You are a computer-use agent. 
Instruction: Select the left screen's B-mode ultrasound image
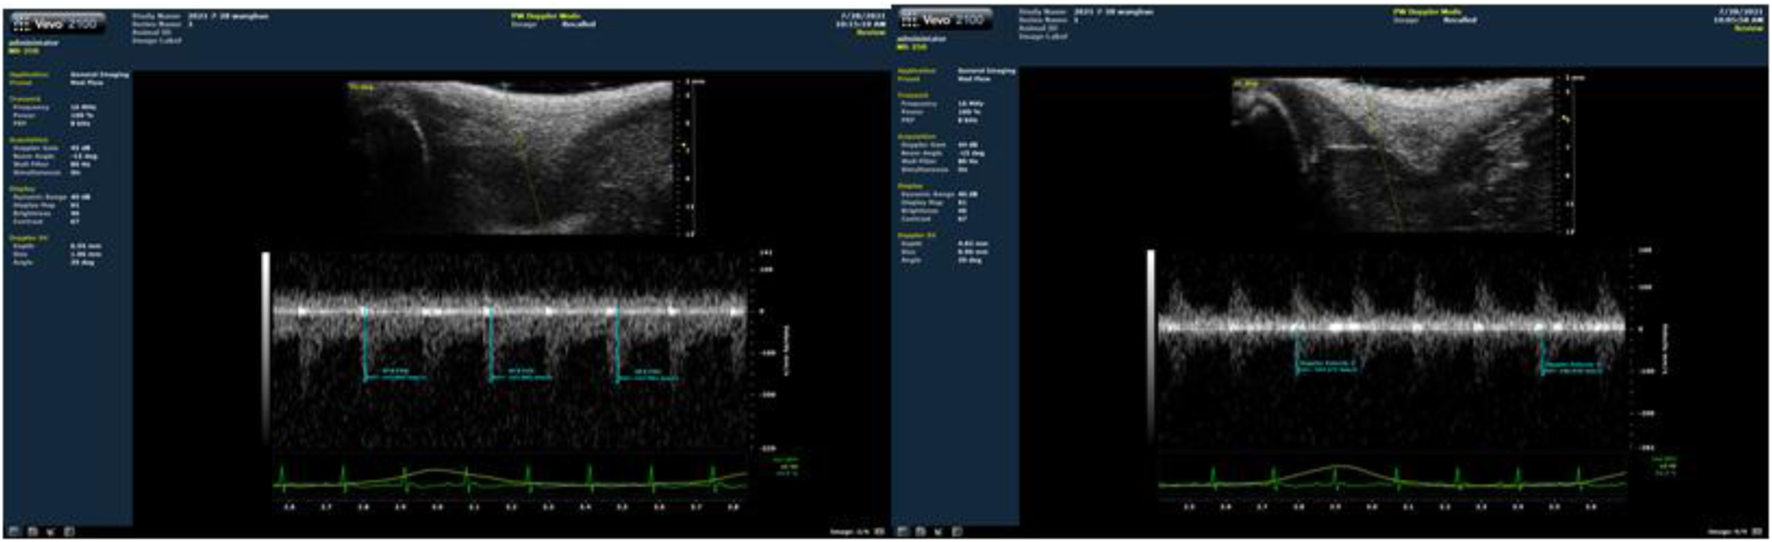tap(510, 157)
